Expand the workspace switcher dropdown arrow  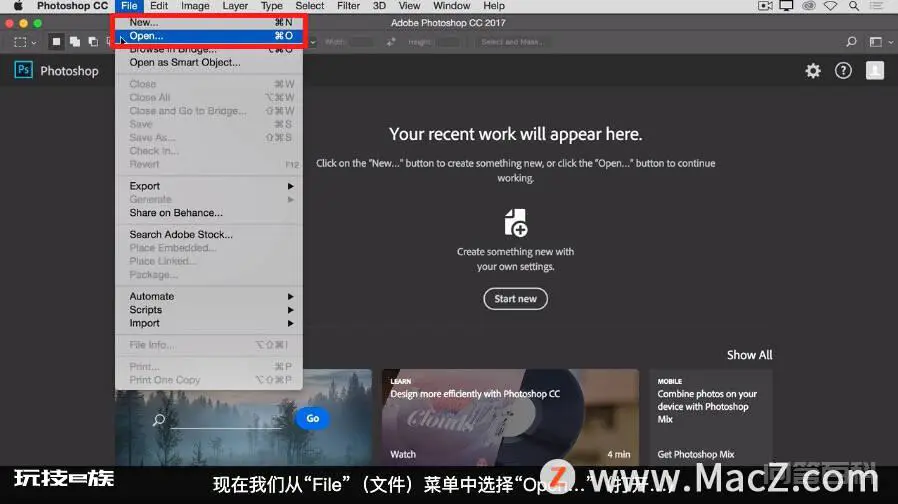(891, 42)
